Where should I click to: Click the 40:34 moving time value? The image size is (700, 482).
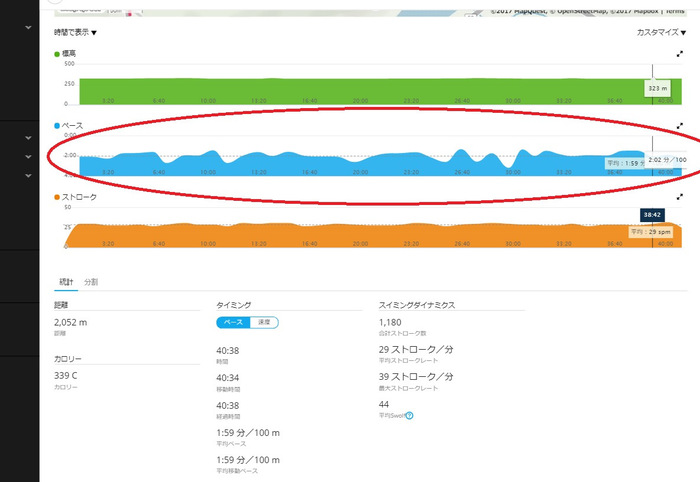228,378
